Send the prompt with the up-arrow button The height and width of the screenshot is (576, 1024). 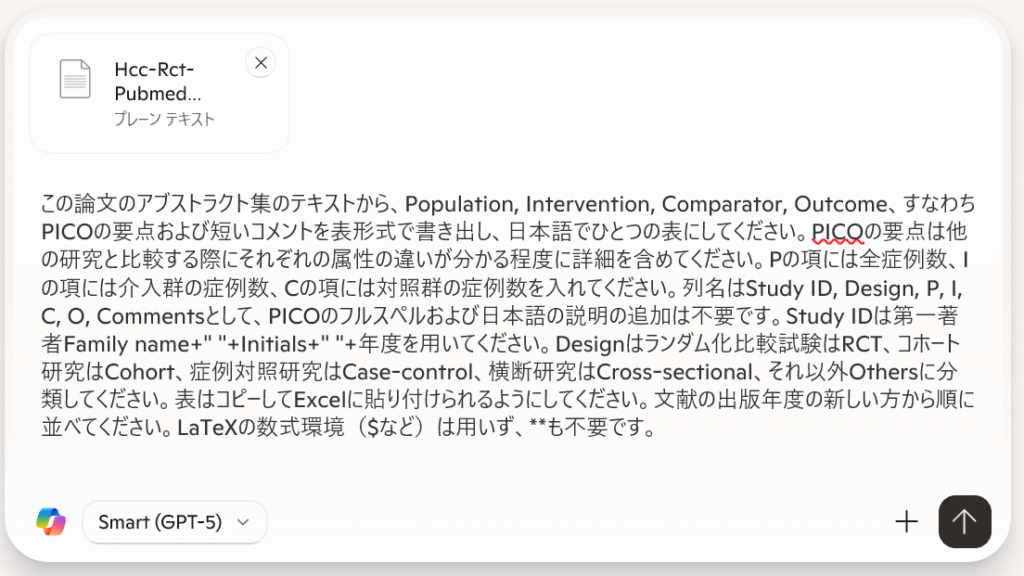pos(964,521)
